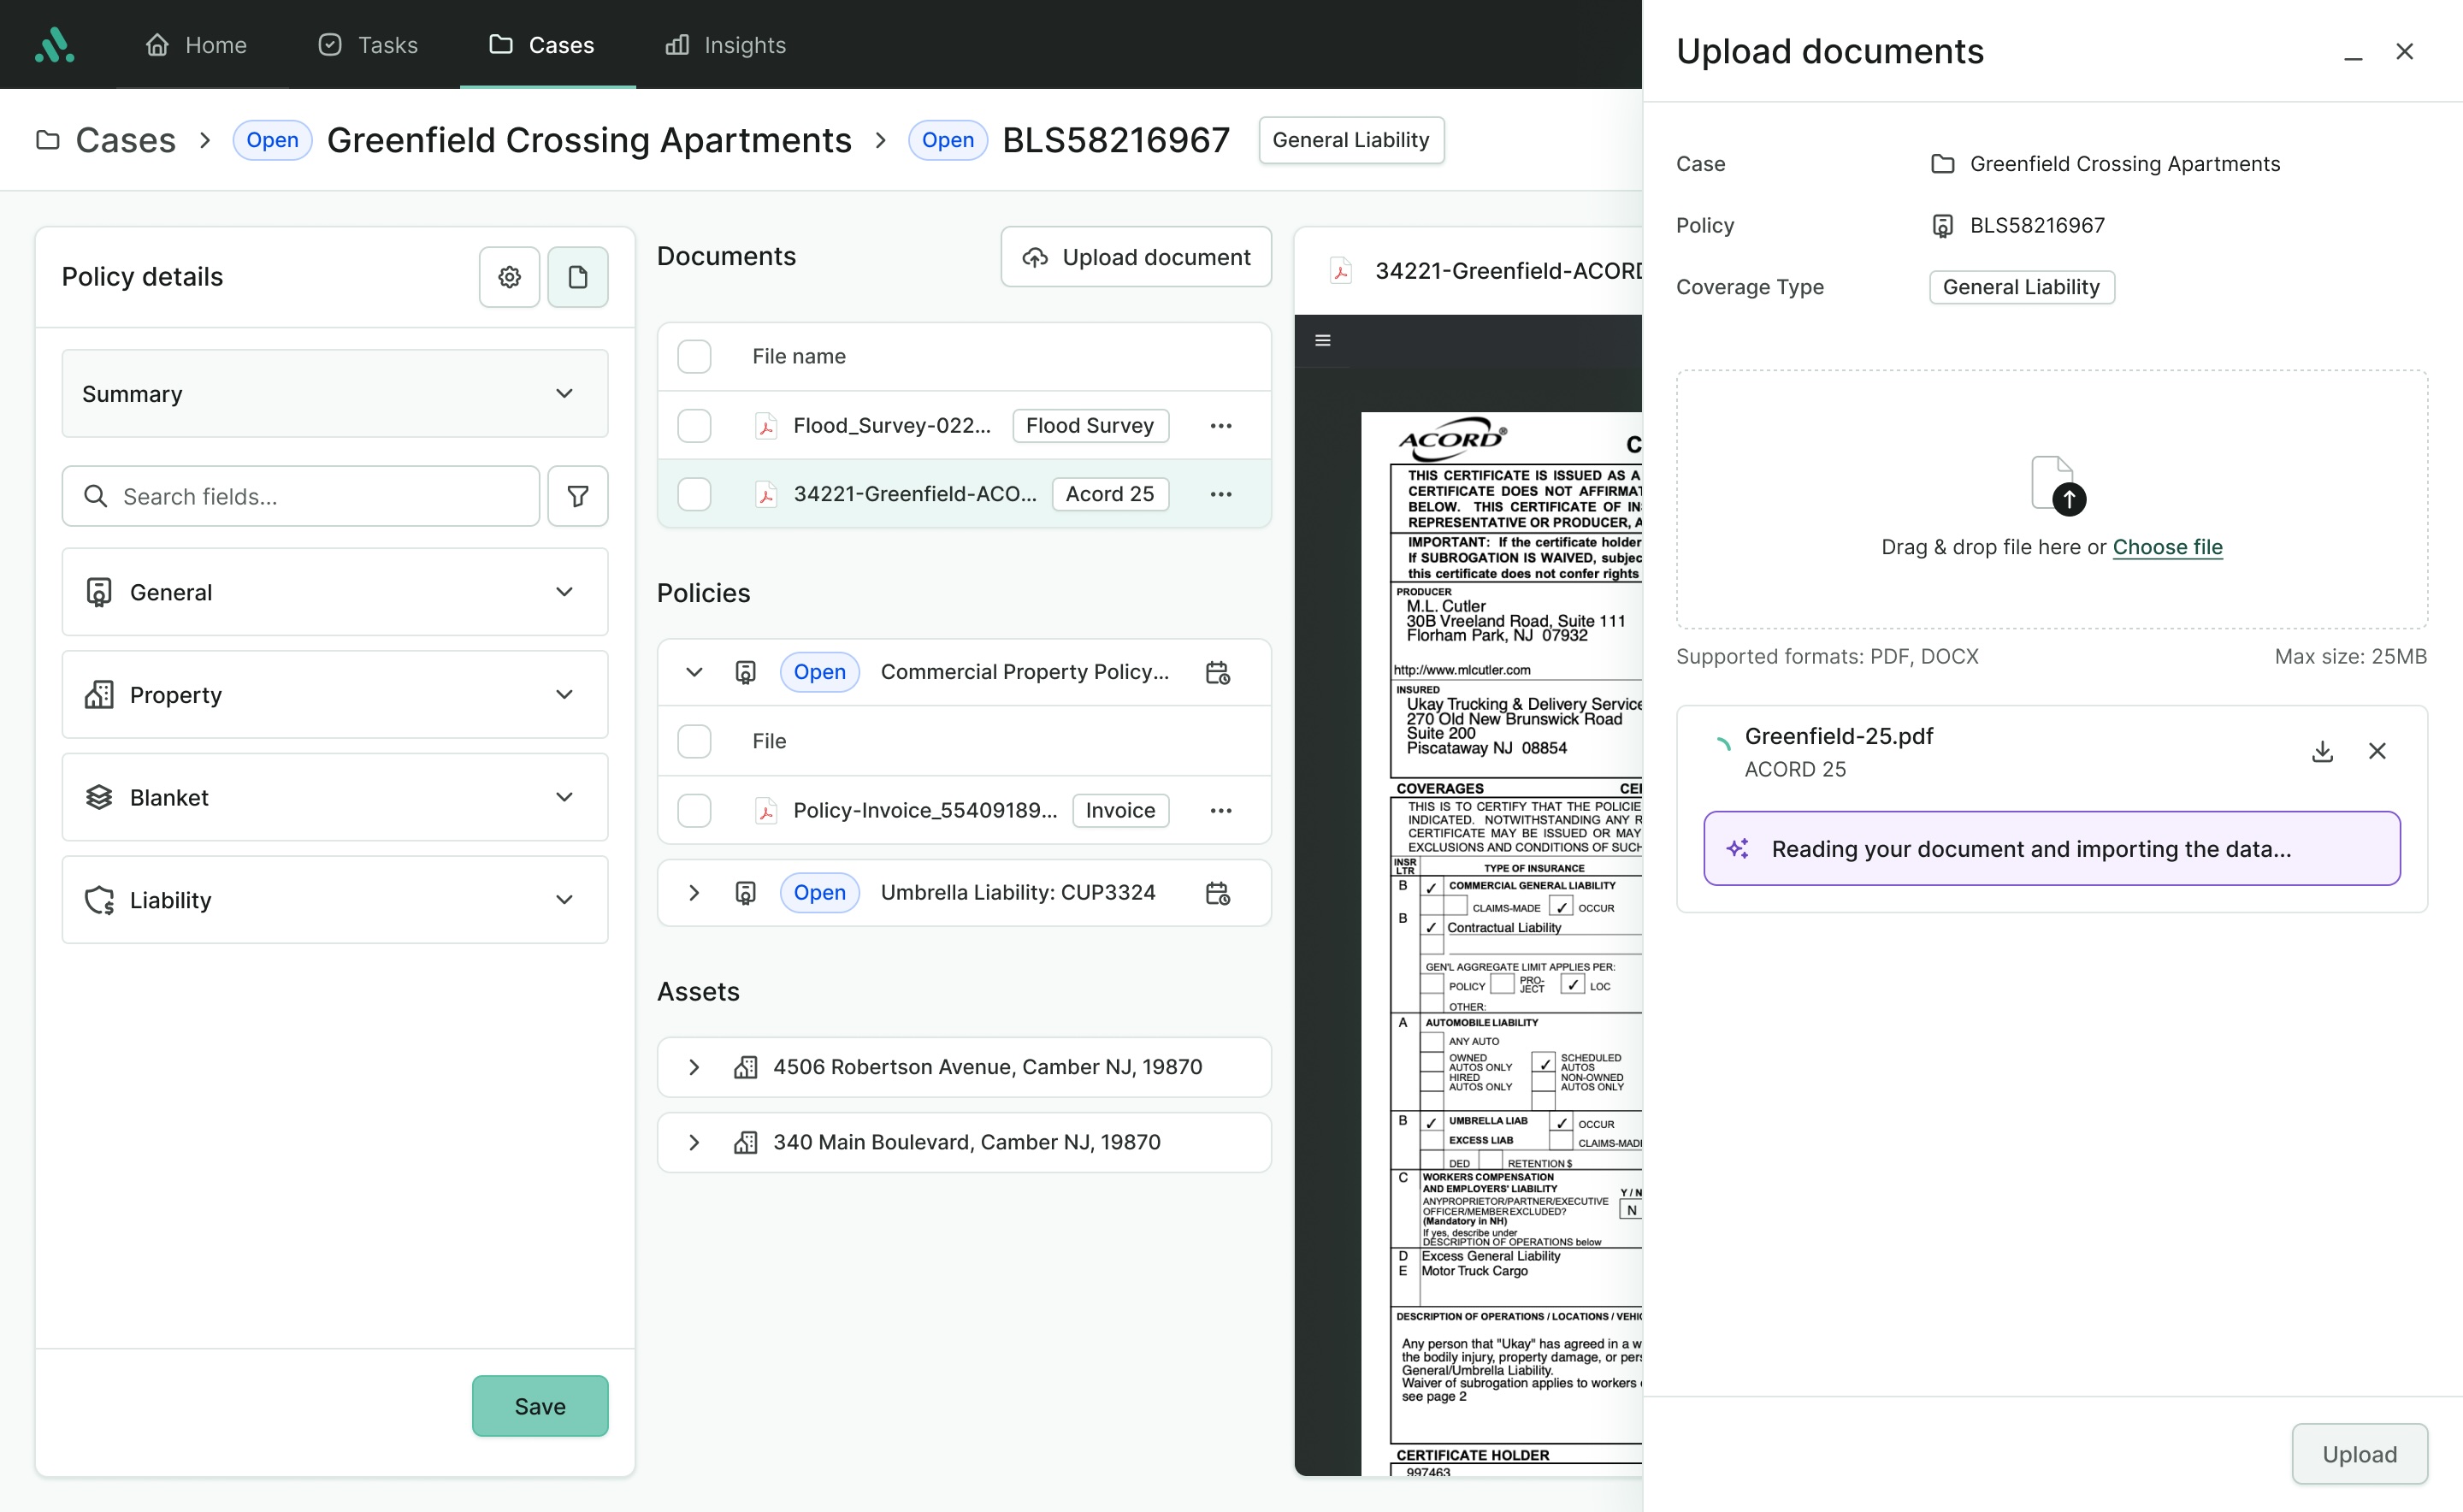Tick the Policy-Invoice file checkbox
Image resolution: width=2463 pixels, height=1512 pixels.
click(694, 811)
